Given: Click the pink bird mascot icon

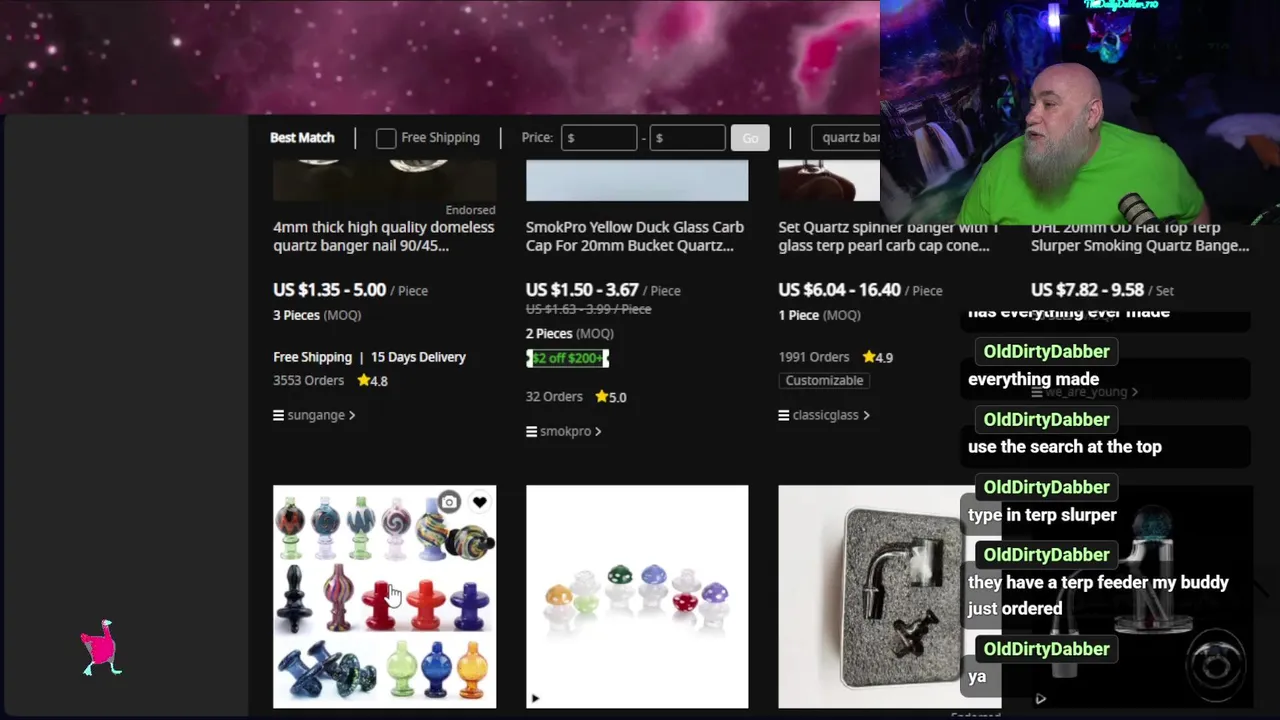Looking at the screenshot, I should point(101,648).
